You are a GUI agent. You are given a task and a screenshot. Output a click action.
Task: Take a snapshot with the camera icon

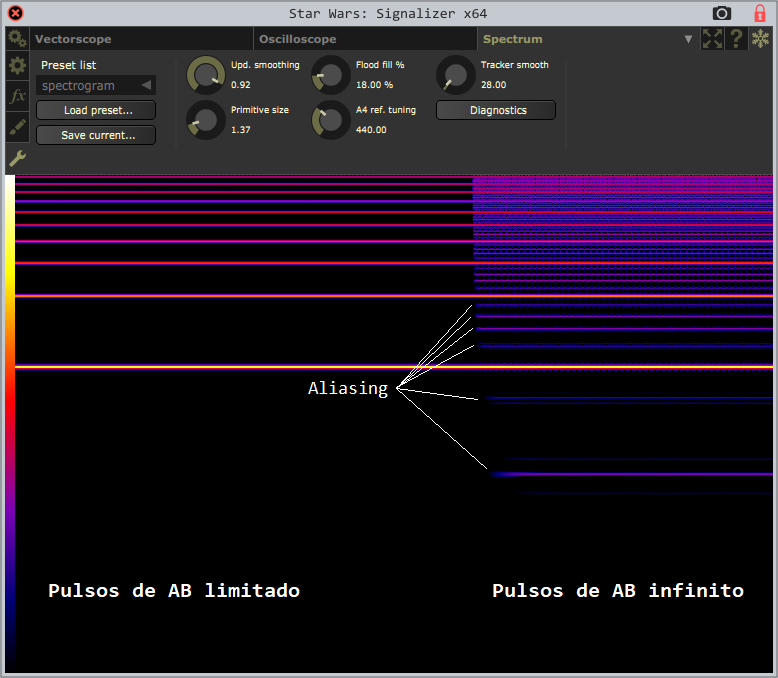pyautogui.click(x=721, y=13)
